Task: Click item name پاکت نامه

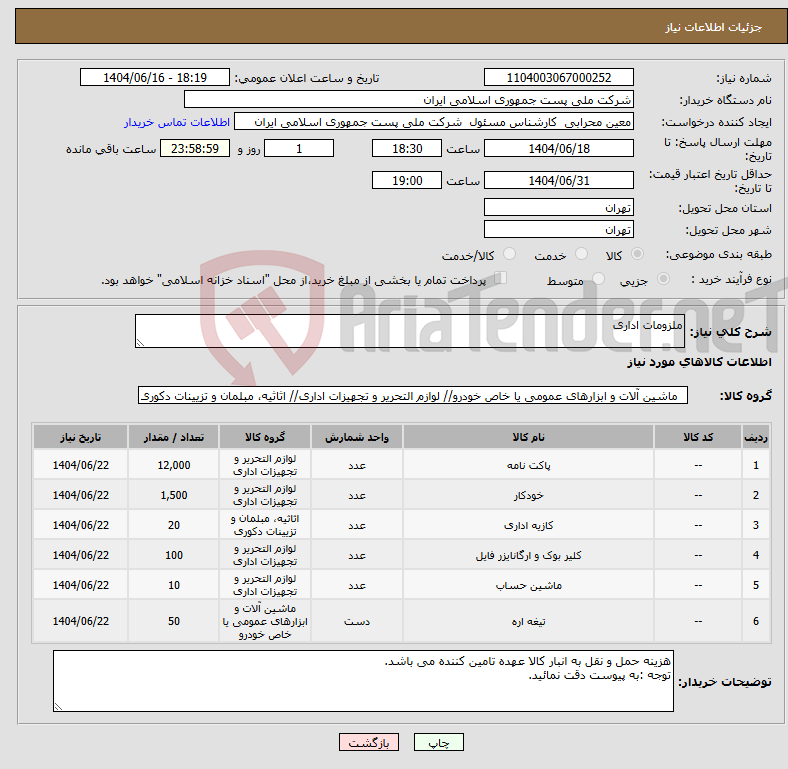Action: pyautogui.click(x=528, y=465)
